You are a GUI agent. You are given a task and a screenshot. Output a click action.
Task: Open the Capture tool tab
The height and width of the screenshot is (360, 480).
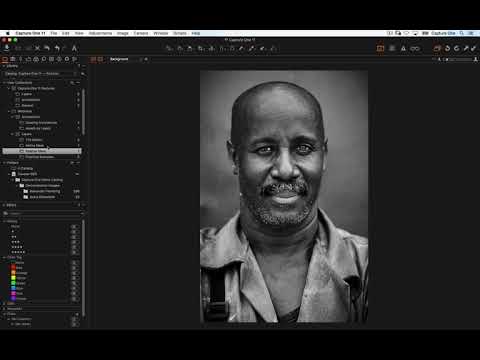(13, 59)
